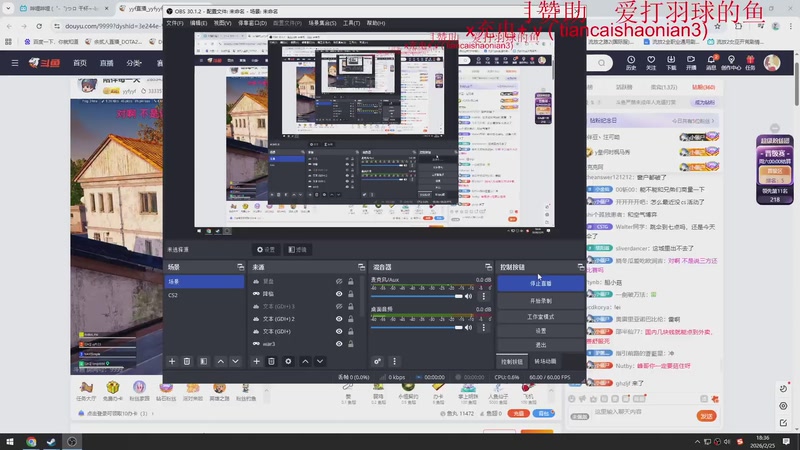Click the orange send chat button
Viewport: 800px width, 450px height.
tap(706, 416)
